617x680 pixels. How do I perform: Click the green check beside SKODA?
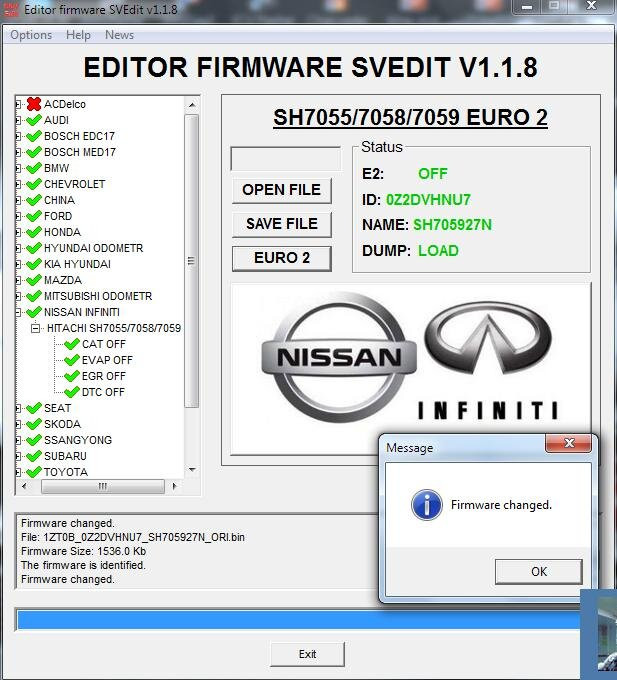(34, 425)
